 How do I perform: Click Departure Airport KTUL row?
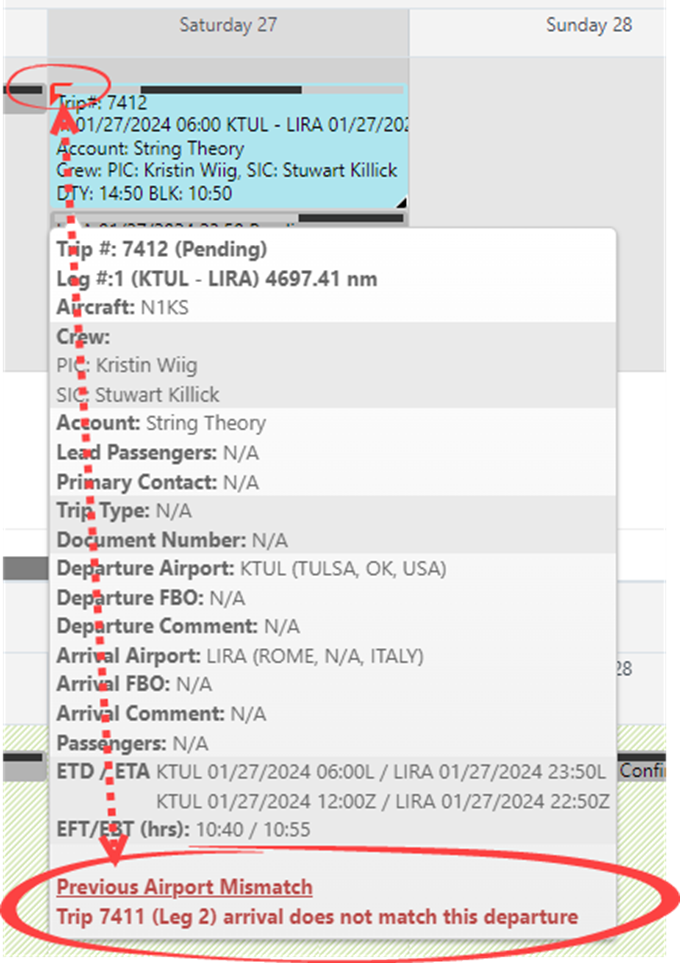[251, 569]
